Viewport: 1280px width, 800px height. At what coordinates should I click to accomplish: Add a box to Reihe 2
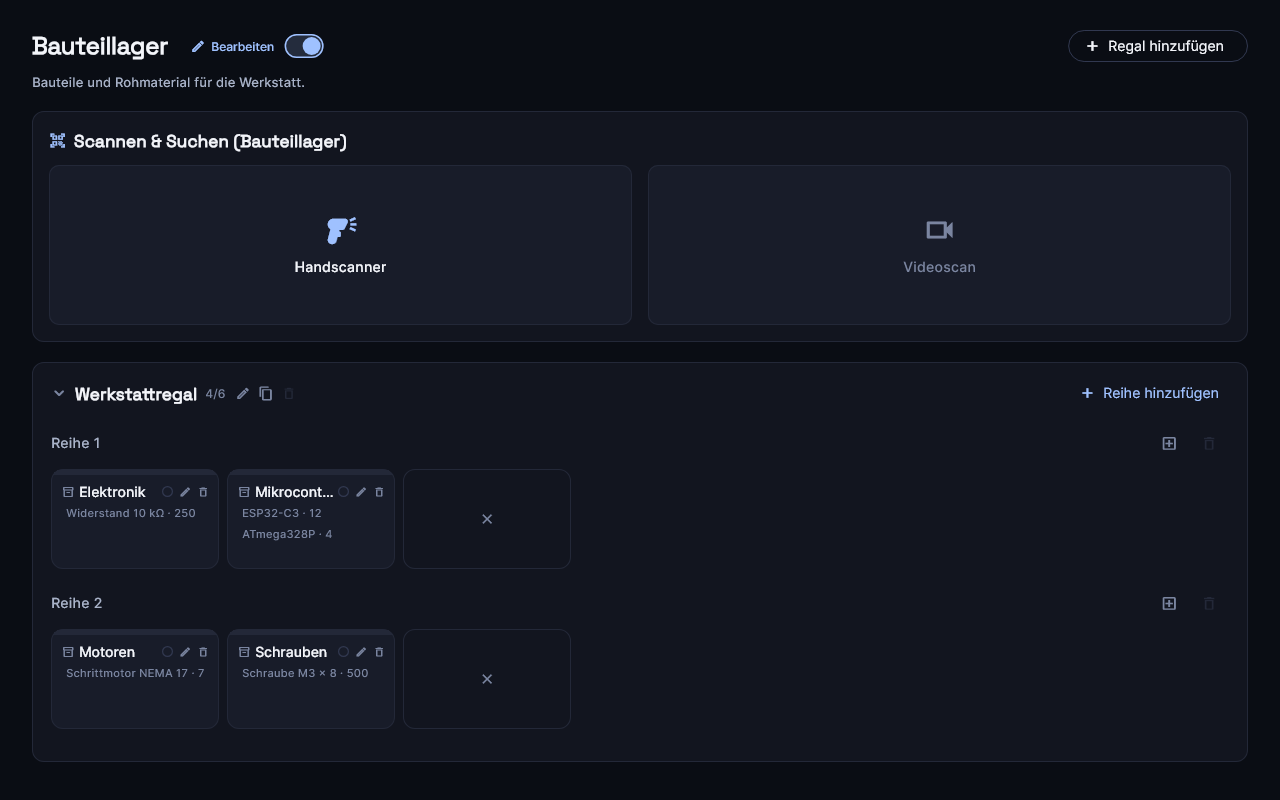click(x=1169, y=603)
